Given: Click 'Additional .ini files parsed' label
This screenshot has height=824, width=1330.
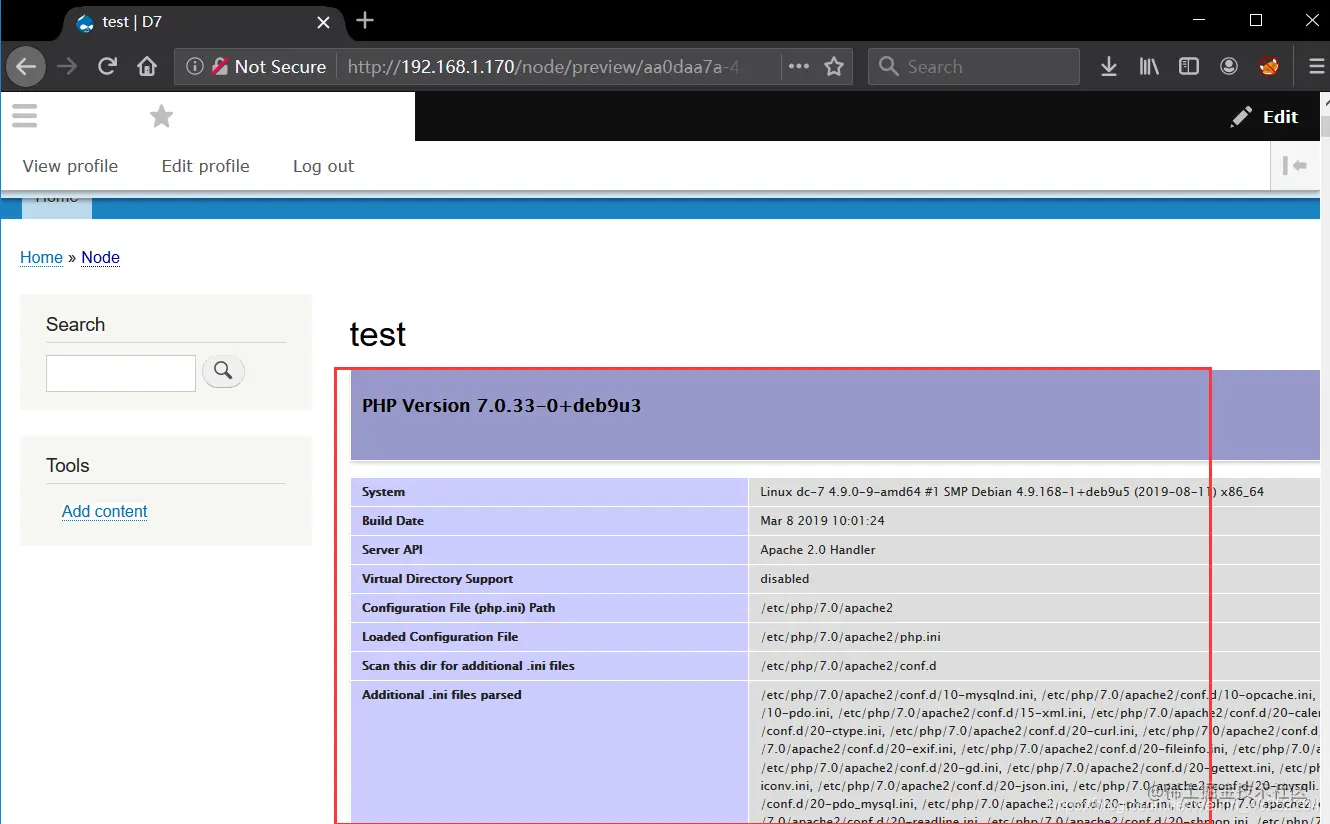Looking at the screenshot, I should (x=441, y=695).
